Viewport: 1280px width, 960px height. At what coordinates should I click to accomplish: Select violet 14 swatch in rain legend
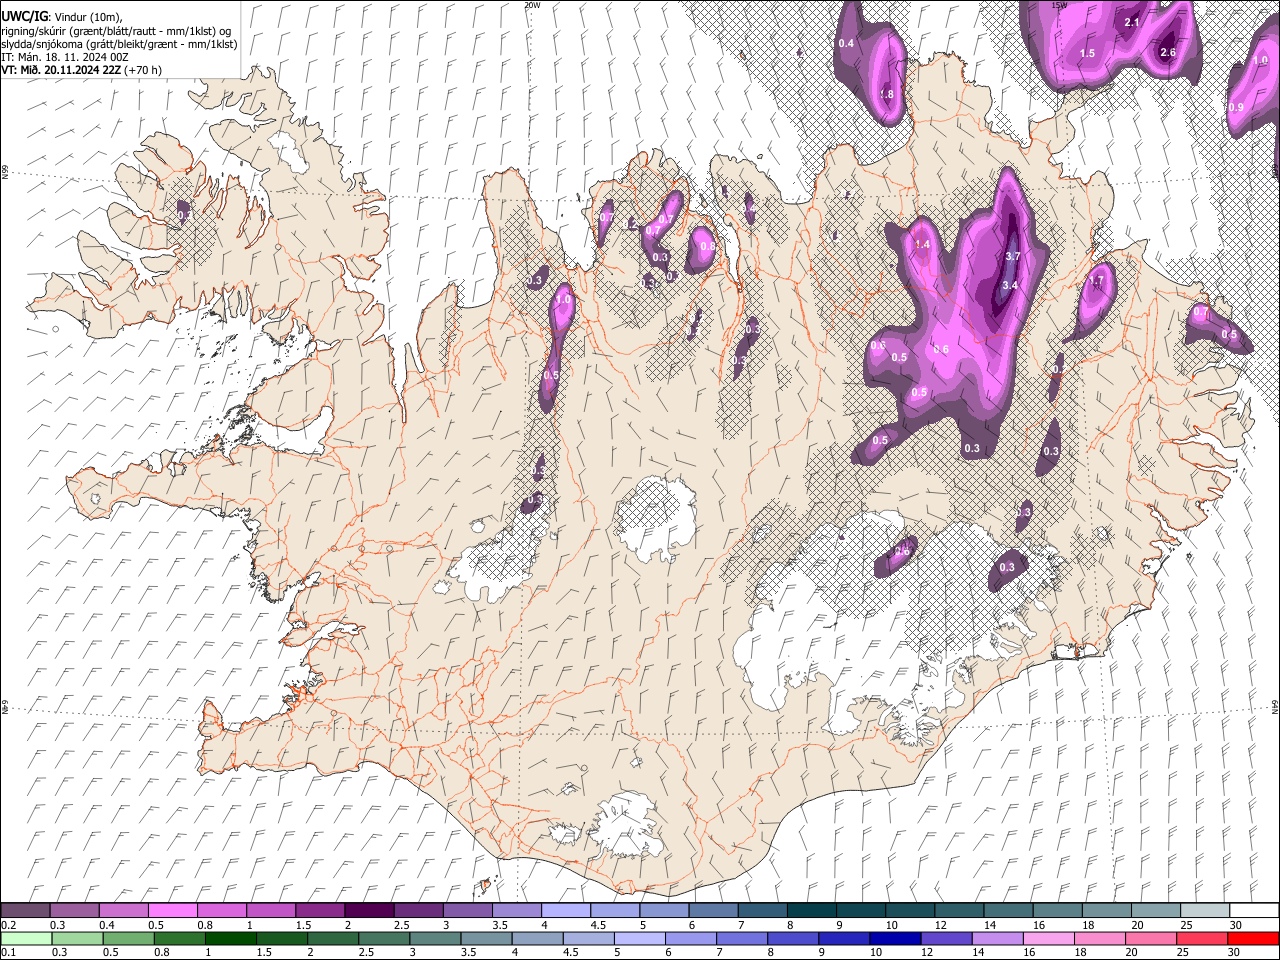(x=998, y=938)
